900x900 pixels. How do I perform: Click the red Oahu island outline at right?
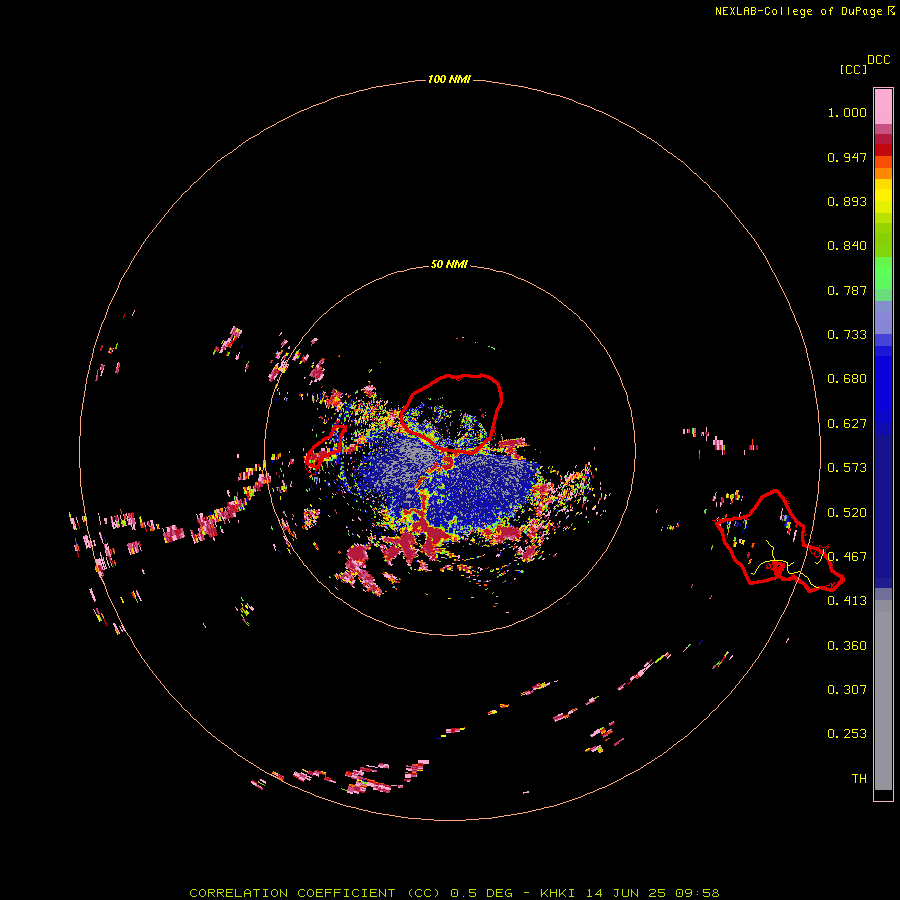pyautogui.click(x=778, y=541)
